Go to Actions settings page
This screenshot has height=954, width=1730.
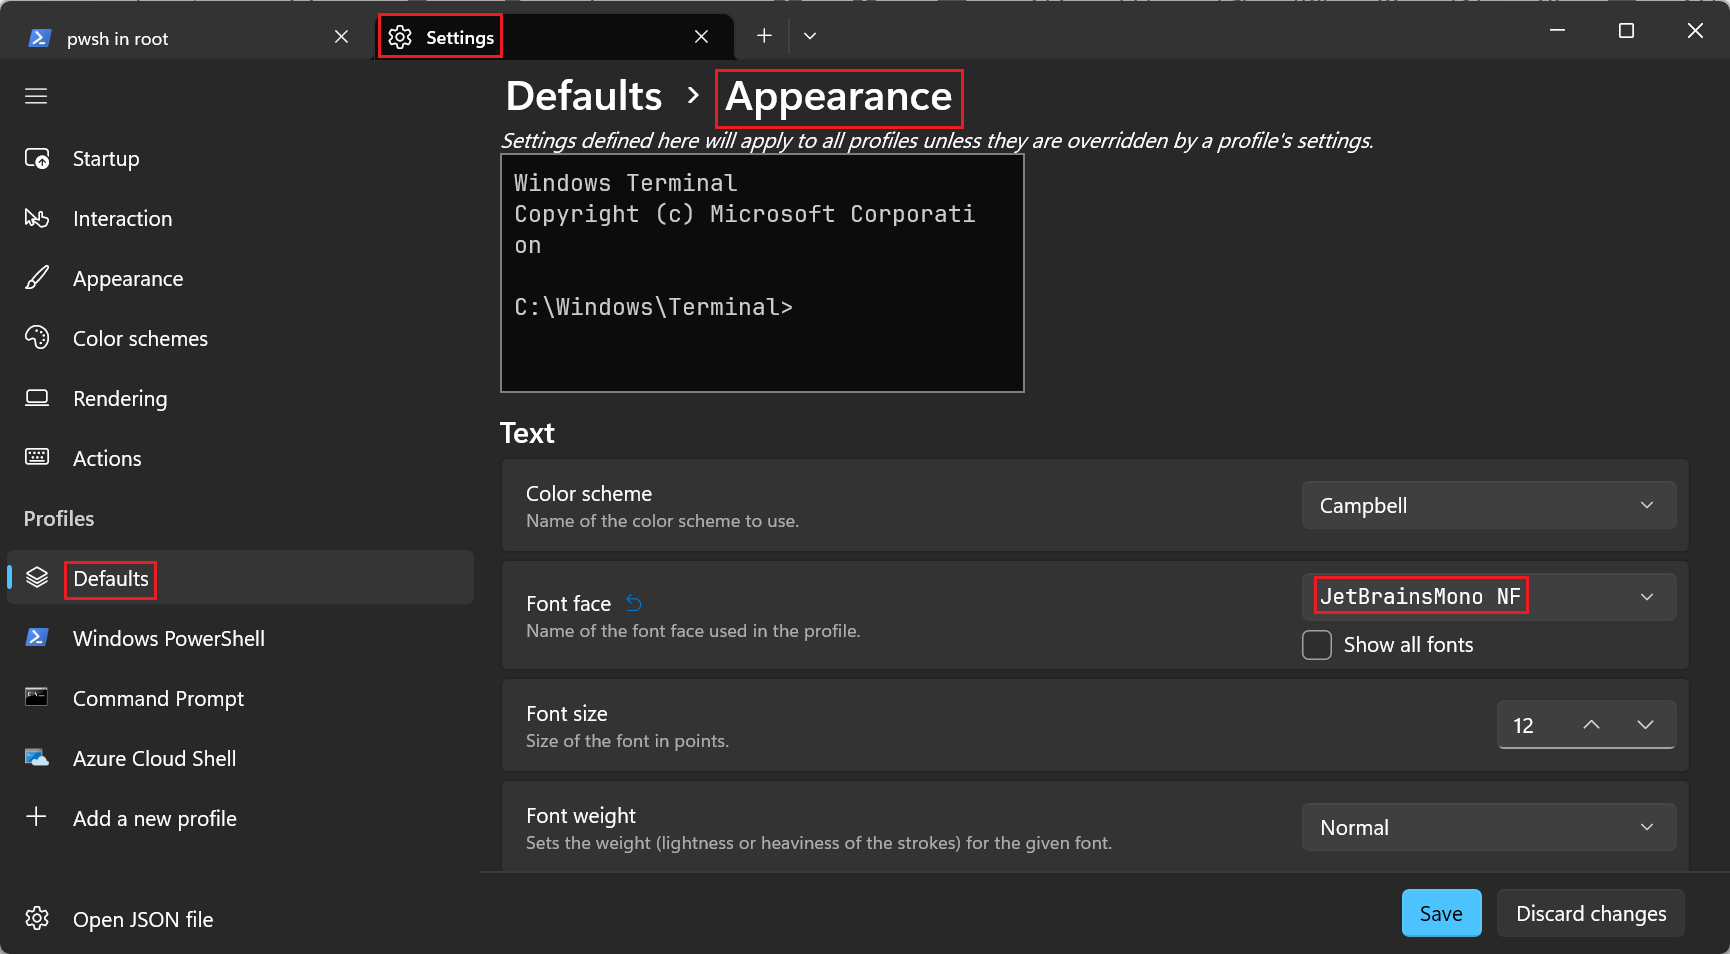(240, 458)
